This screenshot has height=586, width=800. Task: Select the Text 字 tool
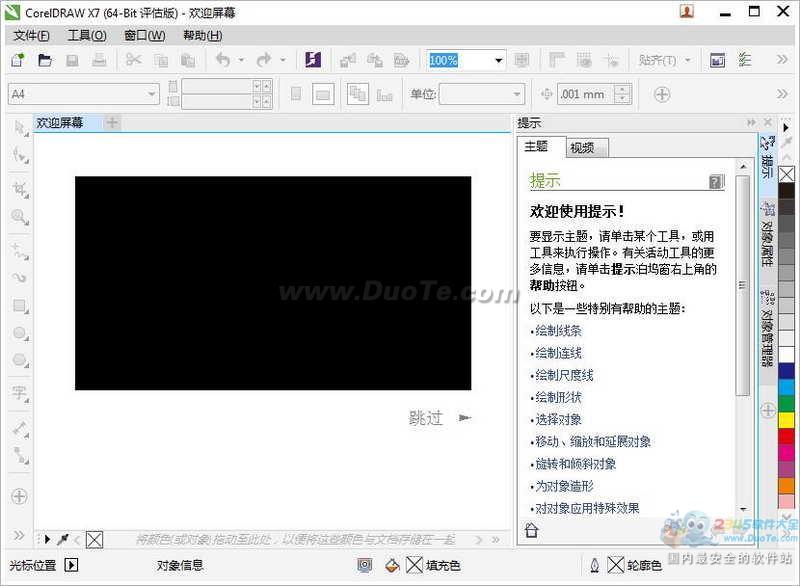(x=20, y=393)
